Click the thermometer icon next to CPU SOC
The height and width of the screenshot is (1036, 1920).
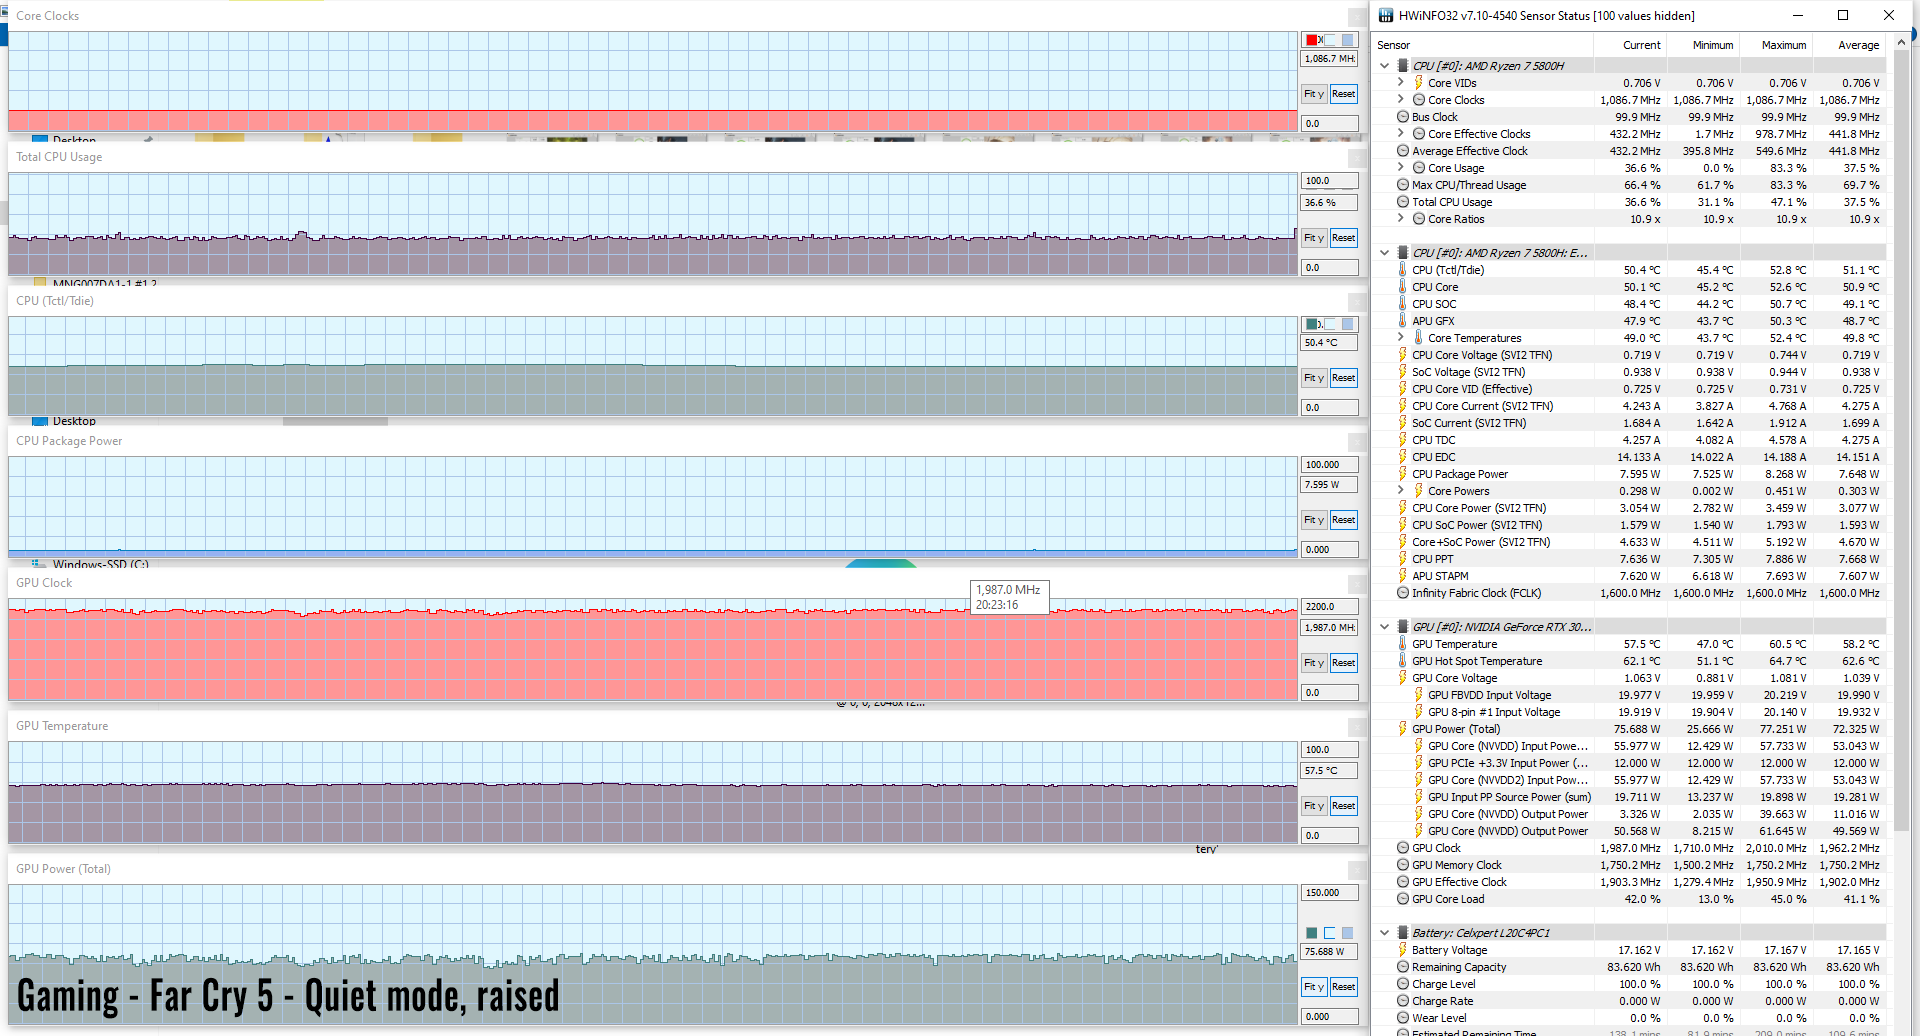[x=1403, y=304]
